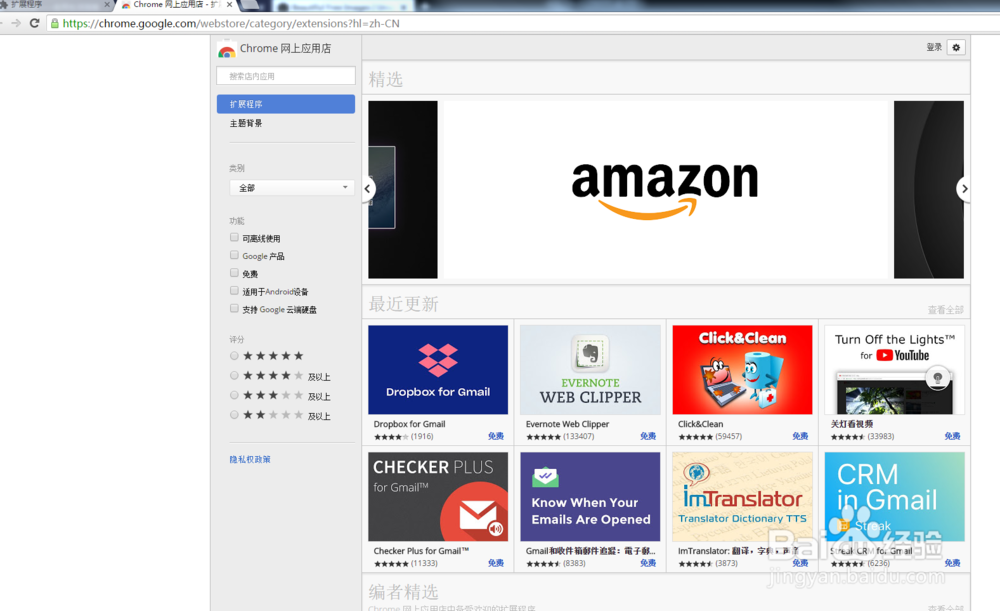The width and height of the screenshot is (1000, 611).
Task: Click the 免费 button for Gmail 邮件追踪
Action: pyautogui.click(x=648, y=563)
